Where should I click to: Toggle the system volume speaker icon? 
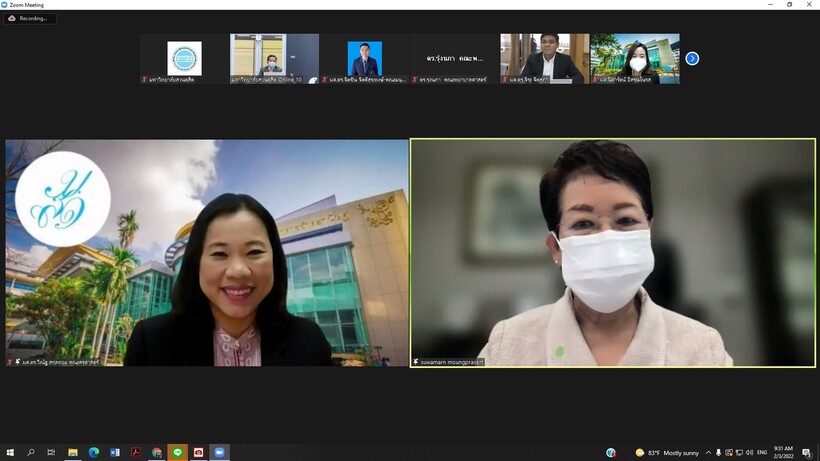[749, 453]
